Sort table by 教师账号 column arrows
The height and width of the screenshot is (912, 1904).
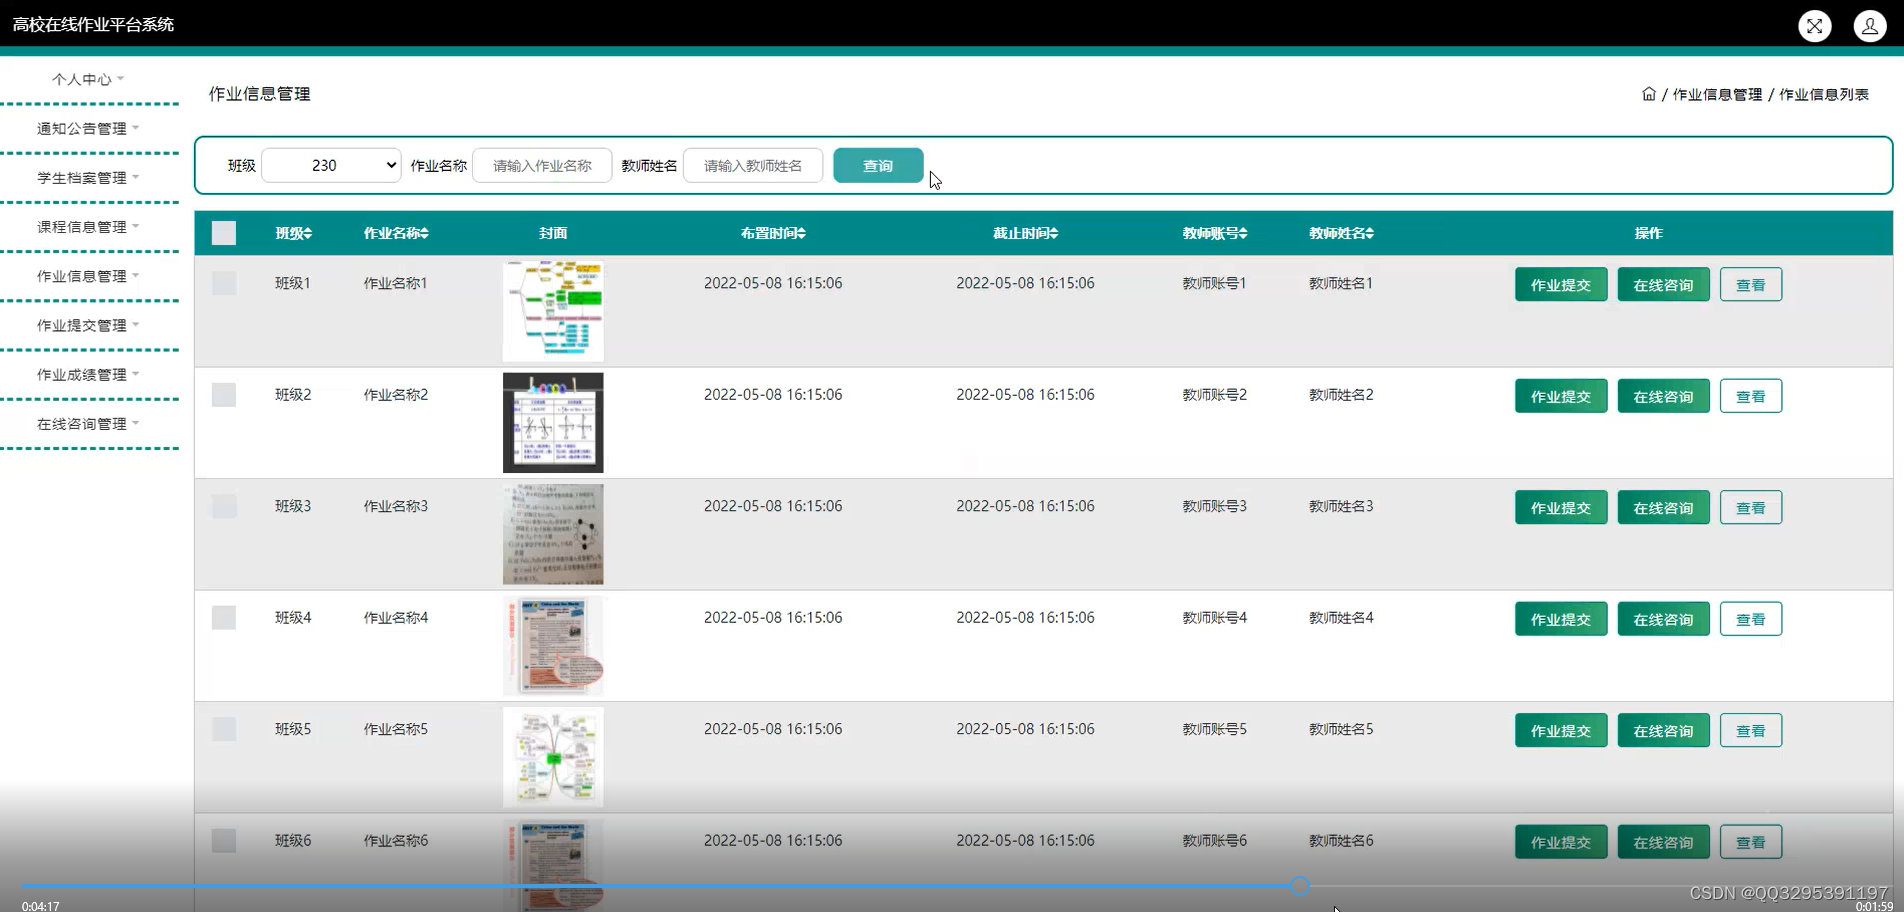pyautogui.click(x=1243, y=233)
